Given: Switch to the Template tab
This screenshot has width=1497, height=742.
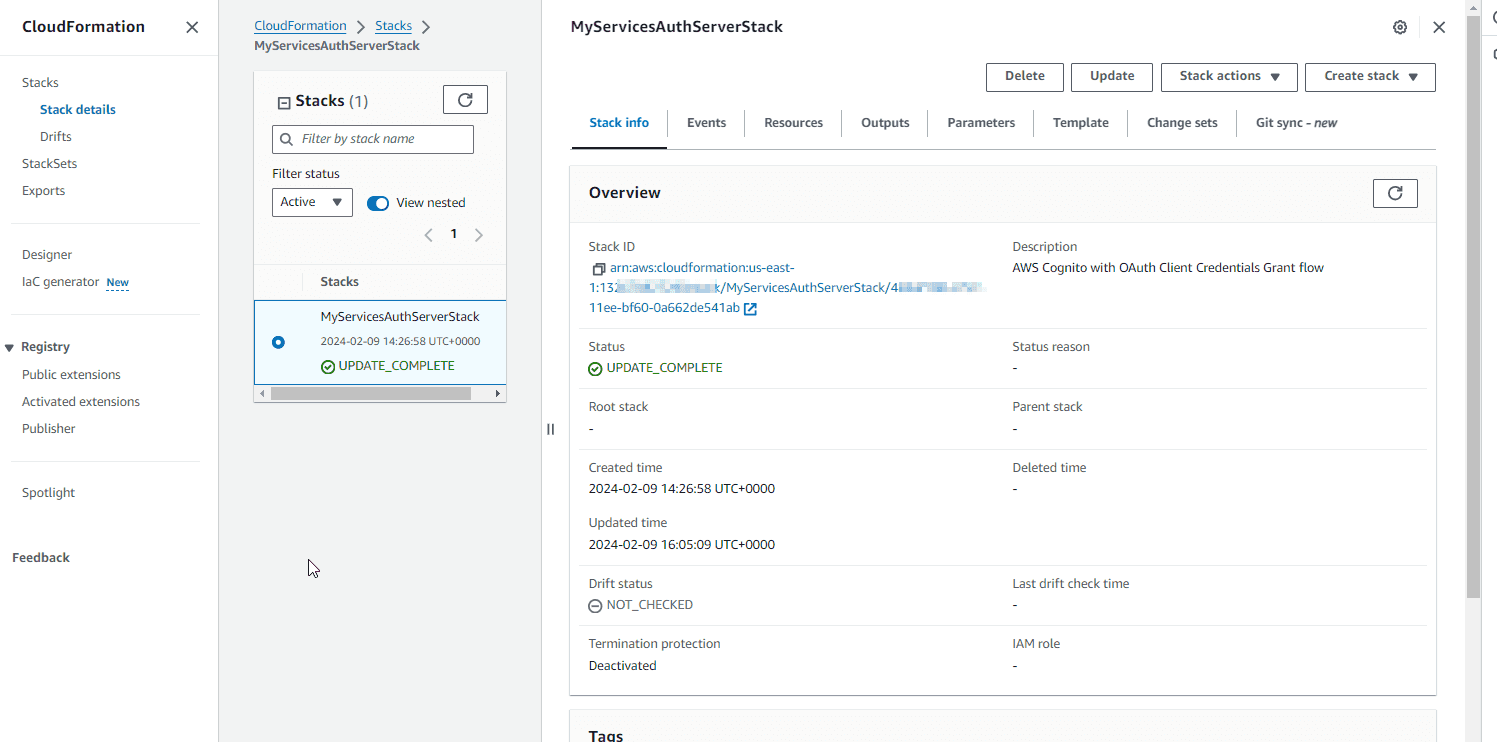Looking at the screenshot, I should [1080, 123].
